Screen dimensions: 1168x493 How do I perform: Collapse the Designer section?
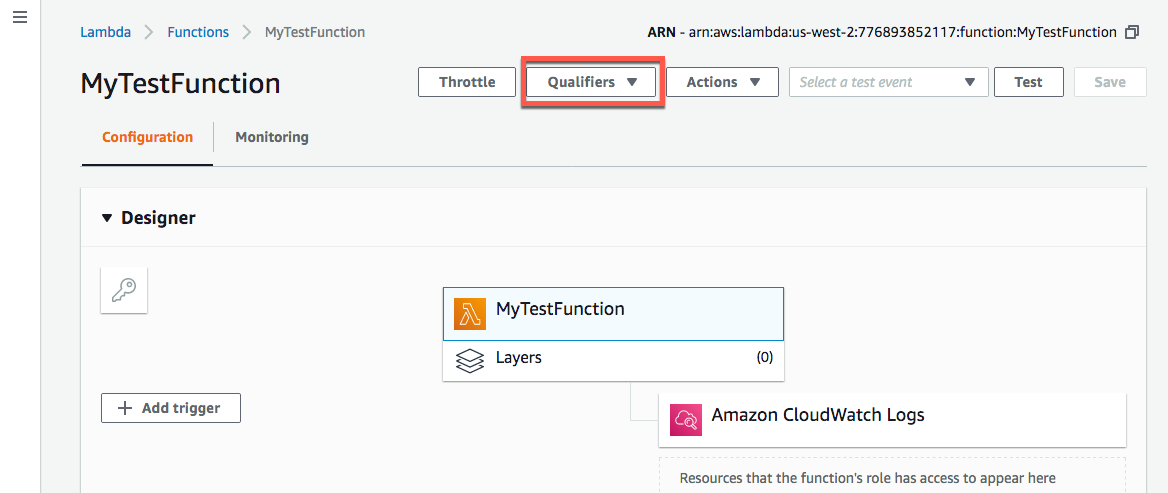coord(107,218)
